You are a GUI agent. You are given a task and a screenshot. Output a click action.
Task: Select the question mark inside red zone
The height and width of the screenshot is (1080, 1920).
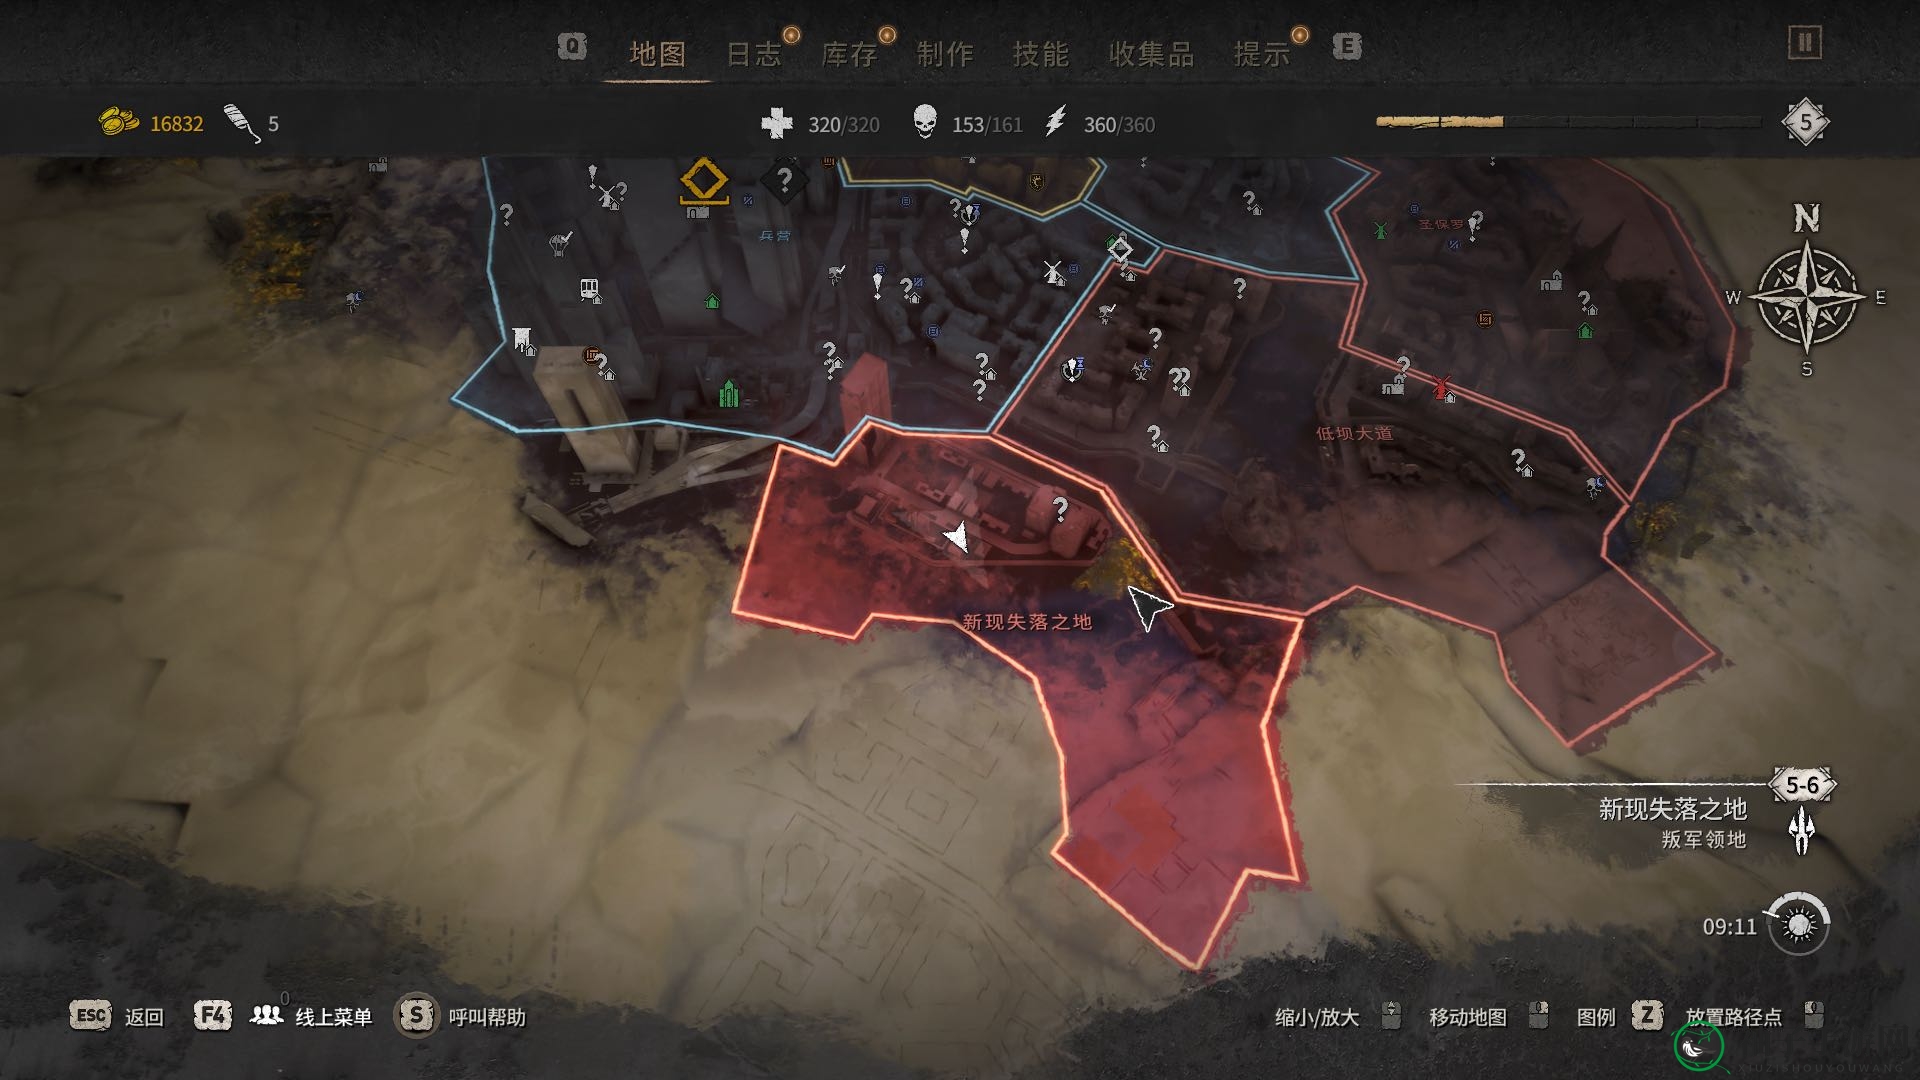[1060, 509]
